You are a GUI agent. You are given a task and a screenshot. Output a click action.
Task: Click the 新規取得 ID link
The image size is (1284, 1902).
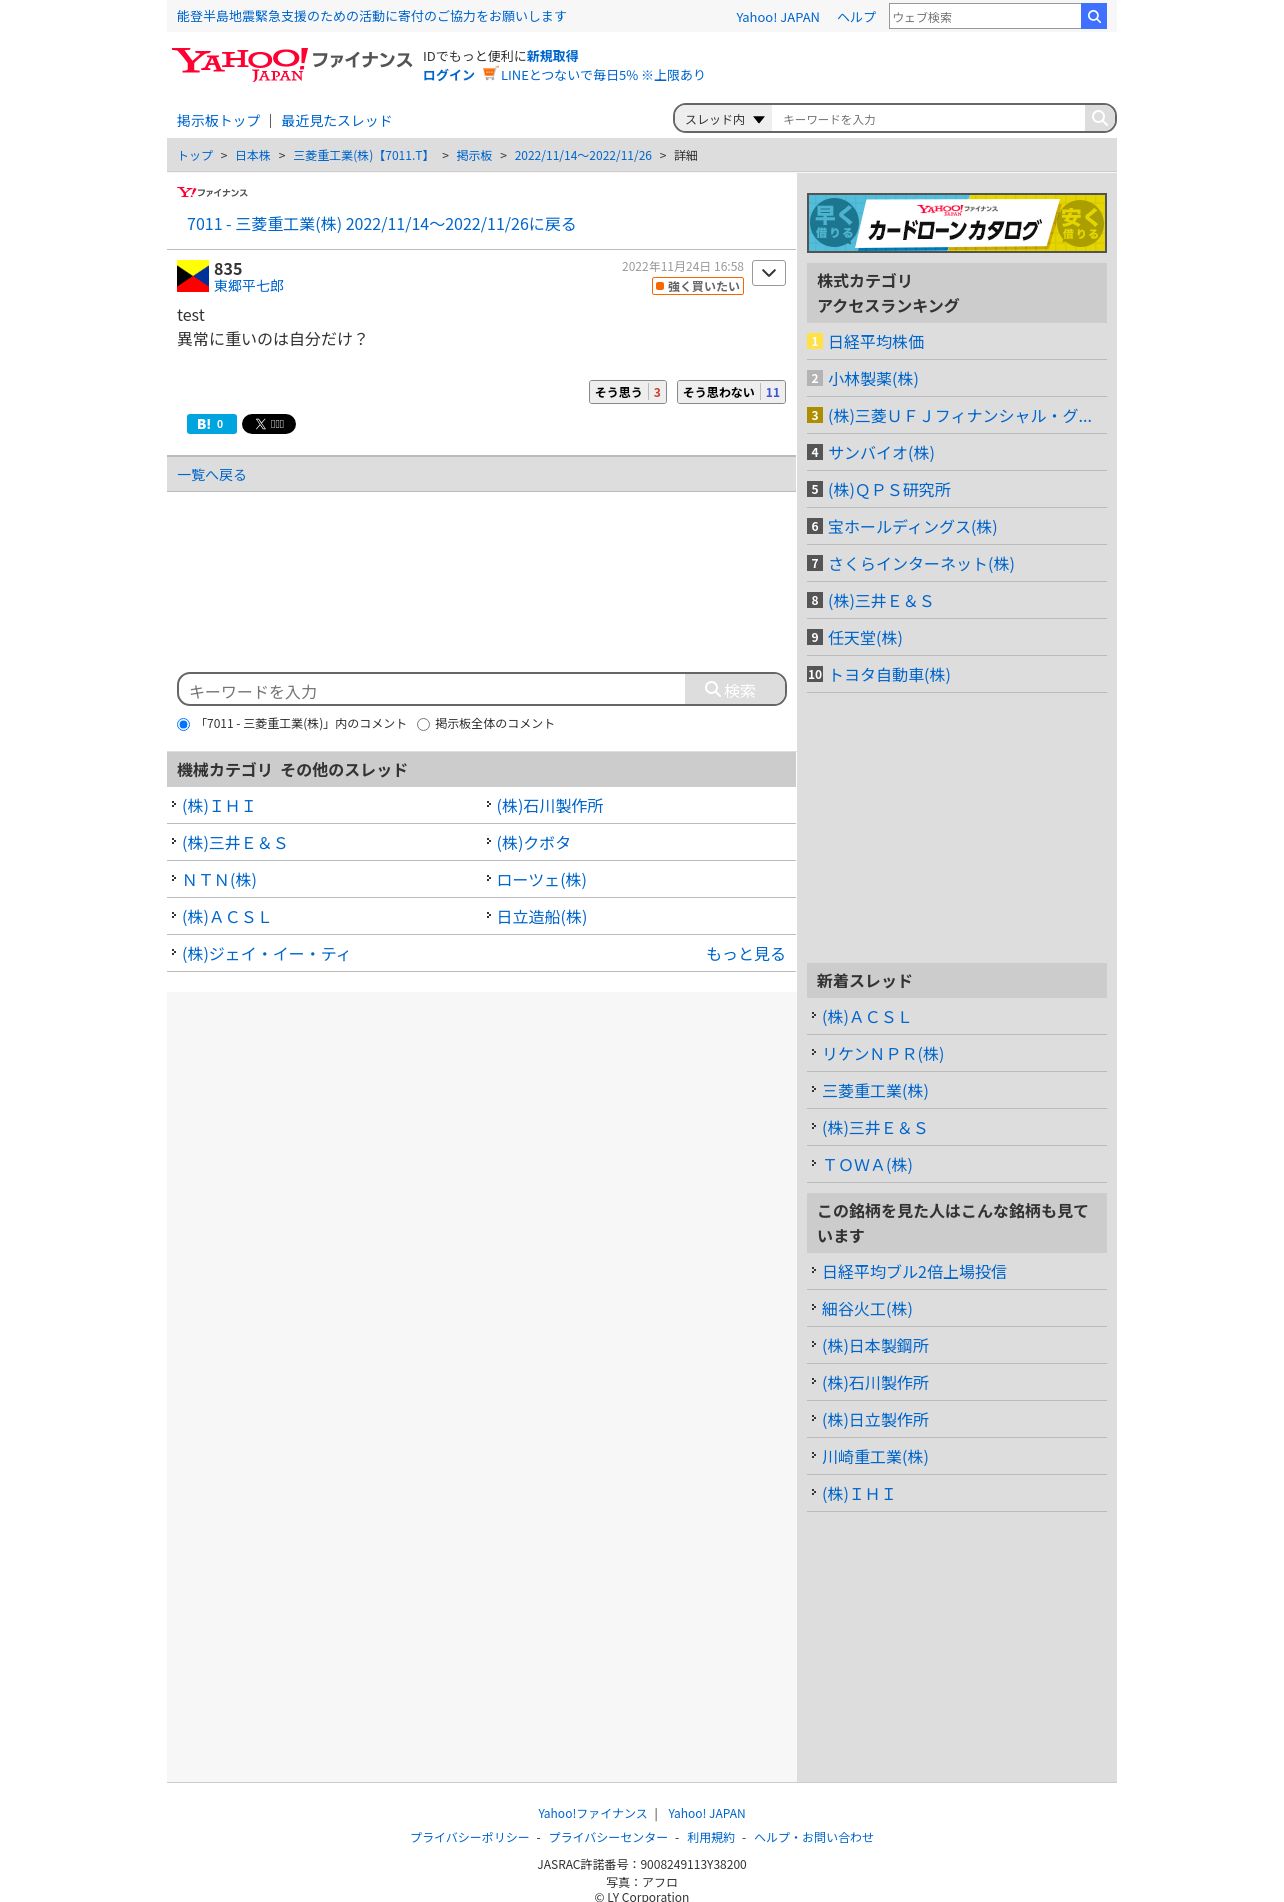(552, 56)
